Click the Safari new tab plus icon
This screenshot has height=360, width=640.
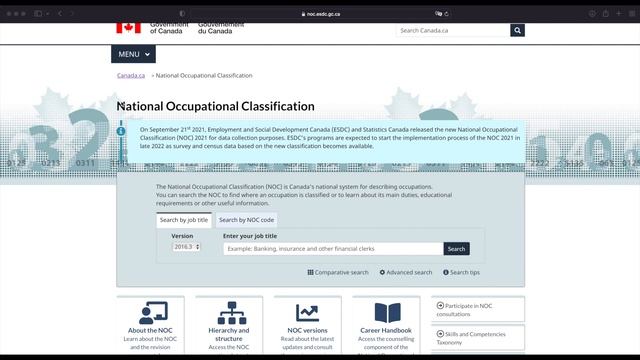[x=619, y=13]
